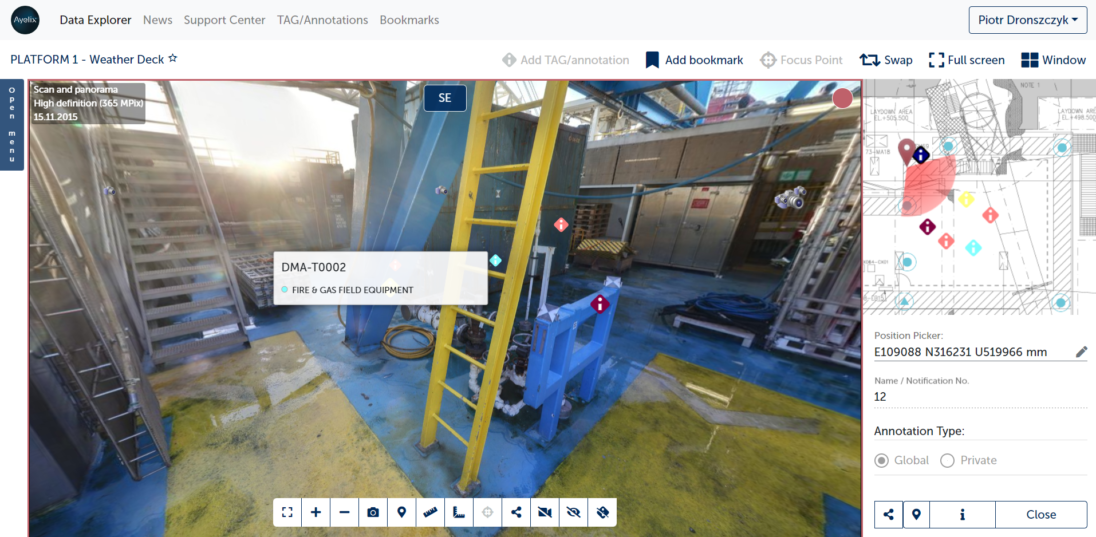Image resolution: width=1096 pixels, height=537 pixels.
Task: Click the SE compass direction badge
Action: tap(445, 98)
